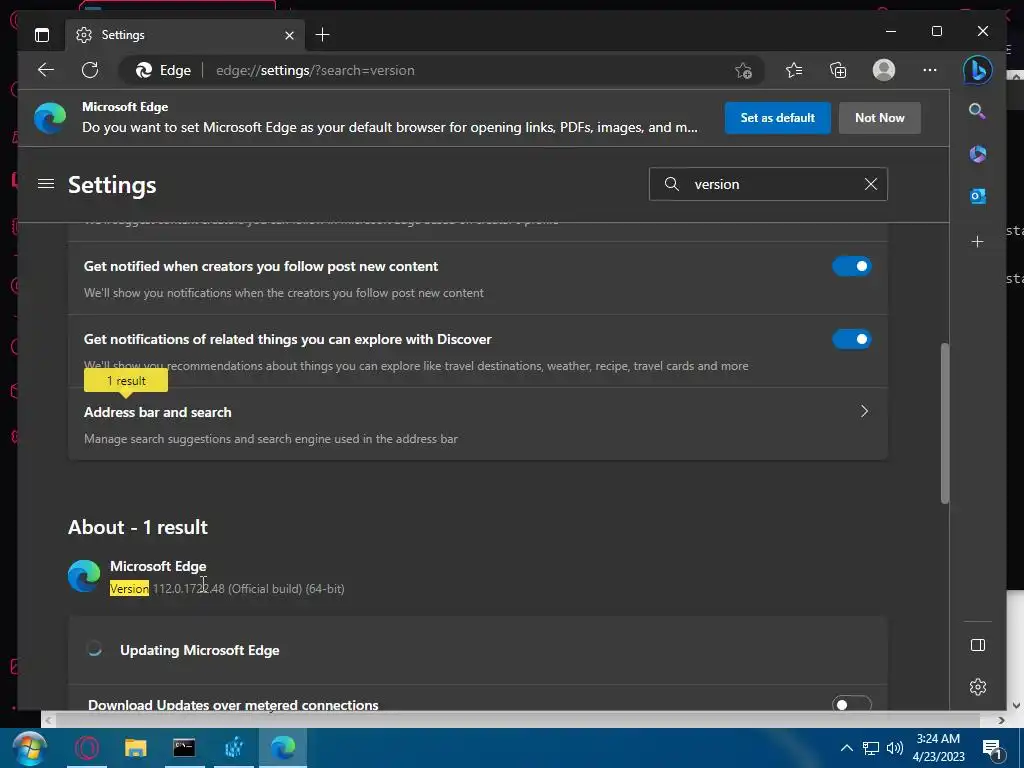Open Microsoft 365 sidebar icon

(978, 154)
